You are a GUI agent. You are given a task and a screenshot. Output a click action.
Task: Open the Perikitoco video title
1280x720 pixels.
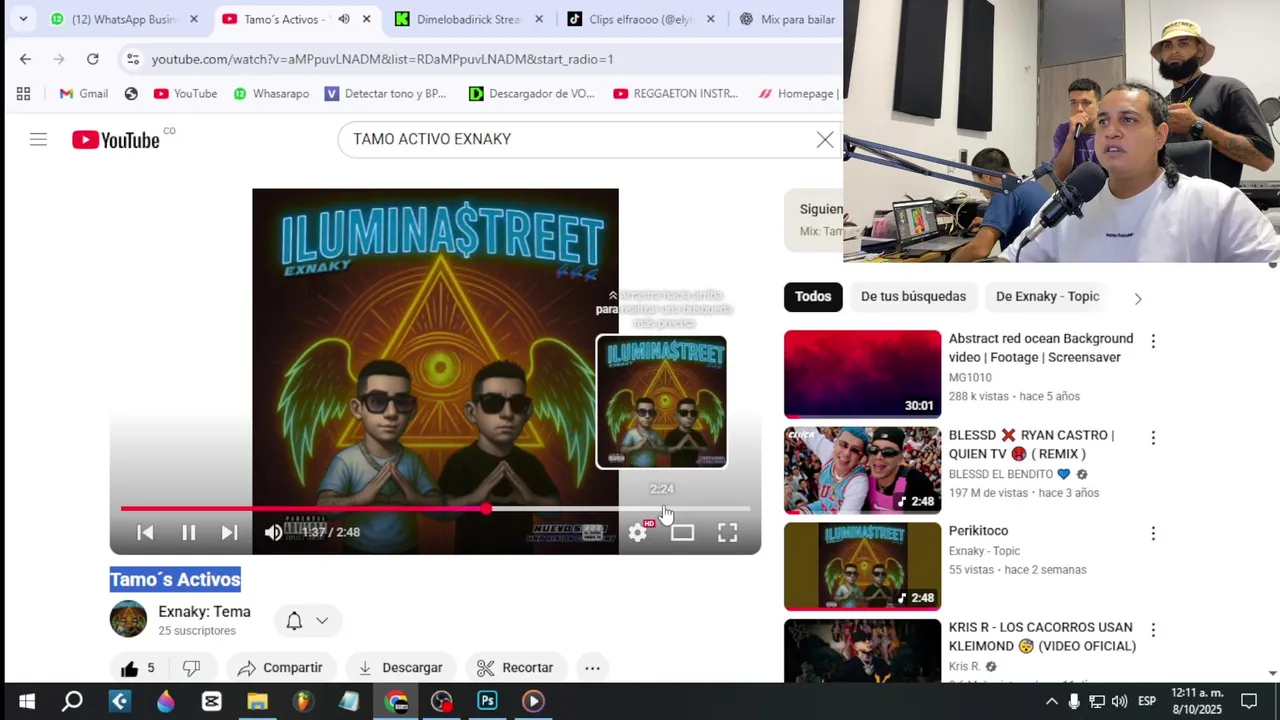(x=978, y=531)
